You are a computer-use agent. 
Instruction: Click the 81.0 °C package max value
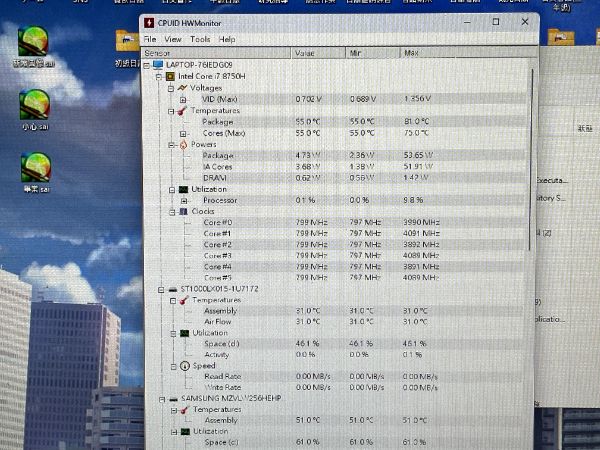416,122
